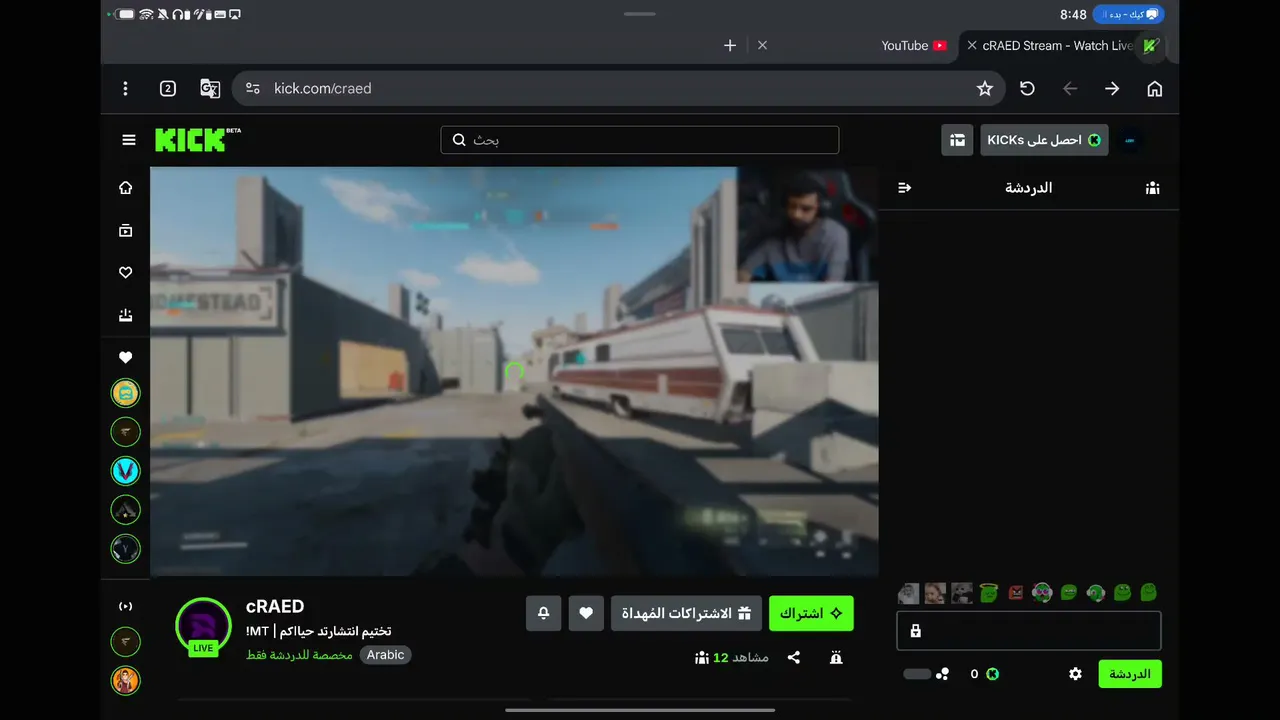Open the podium leaderboard icon in the sidebar
Screen dimensions: 1280x720
coord(125,315)
